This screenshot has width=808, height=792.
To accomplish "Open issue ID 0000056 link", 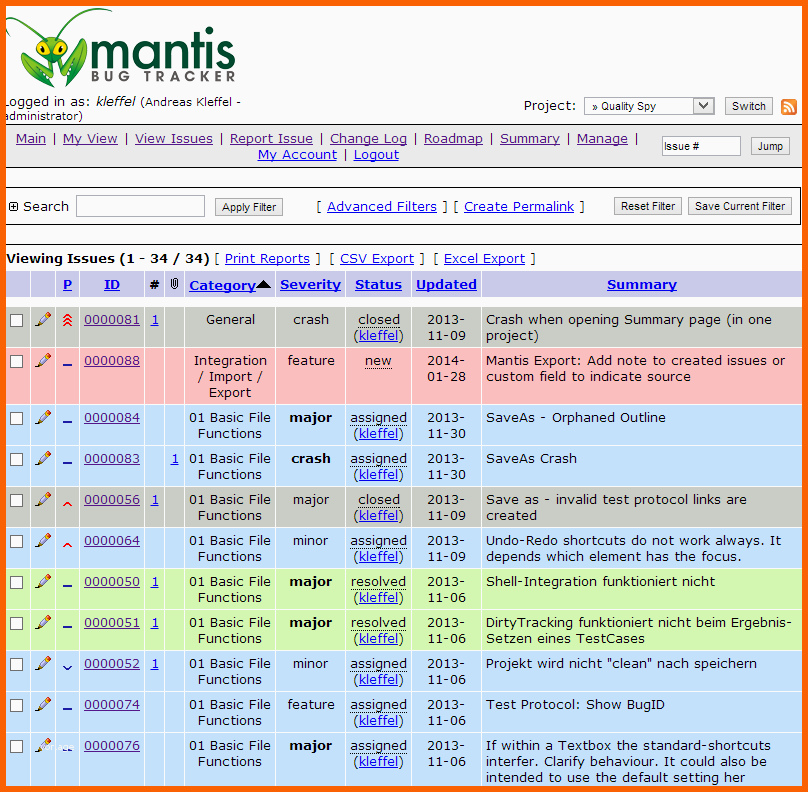I will tap(112, 499).
